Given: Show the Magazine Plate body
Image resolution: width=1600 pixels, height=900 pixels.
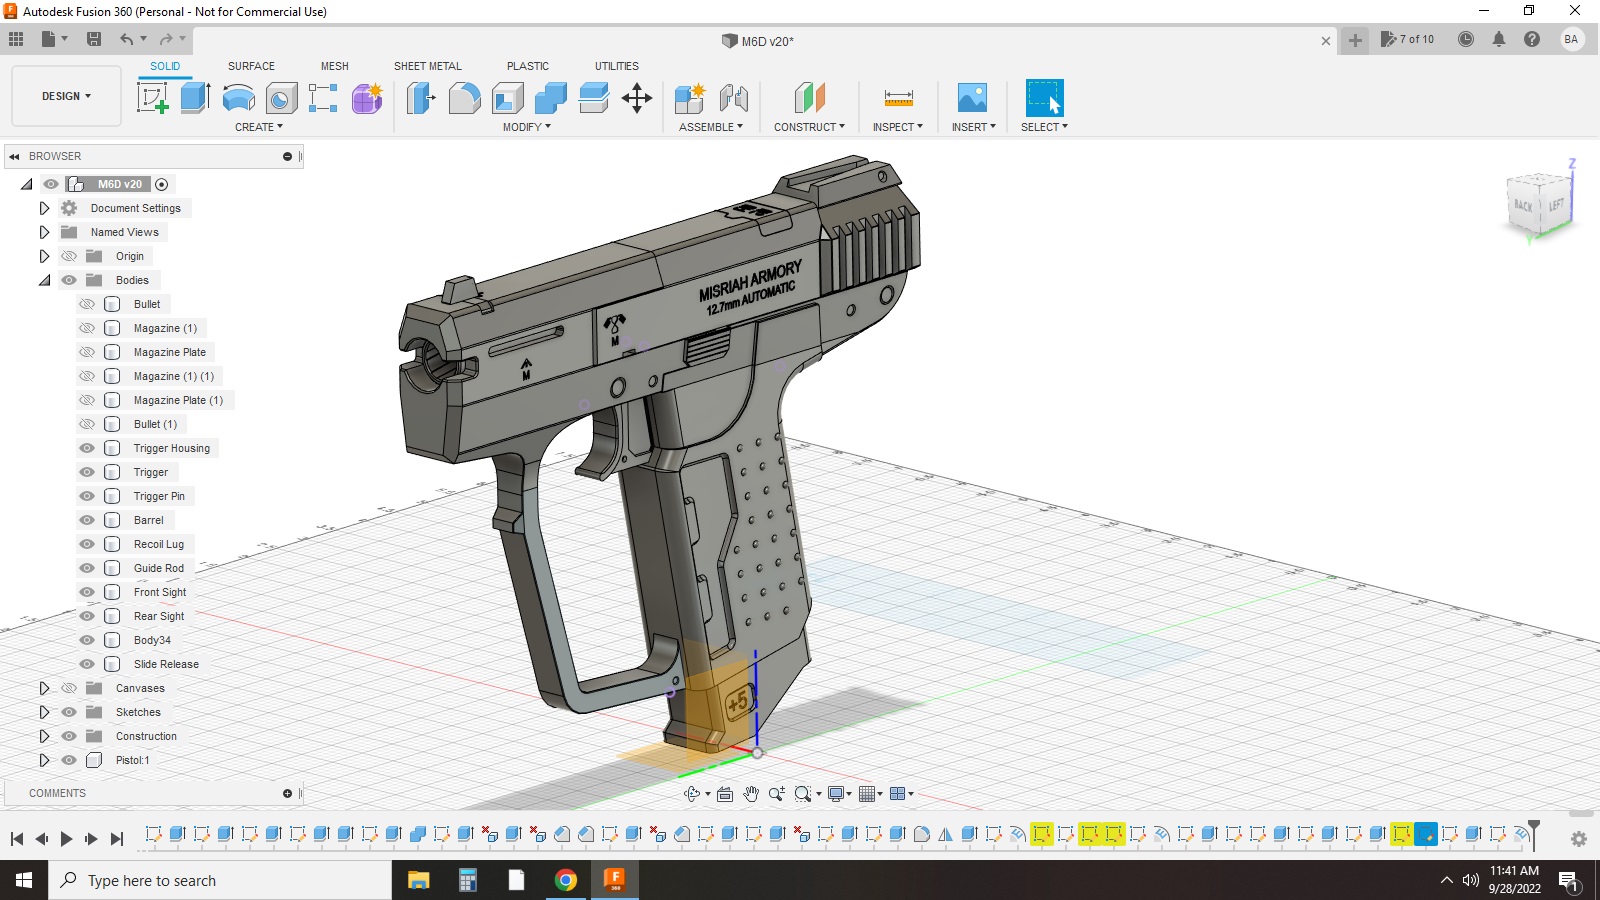Looking at the screenshot, I should point(87,352).
